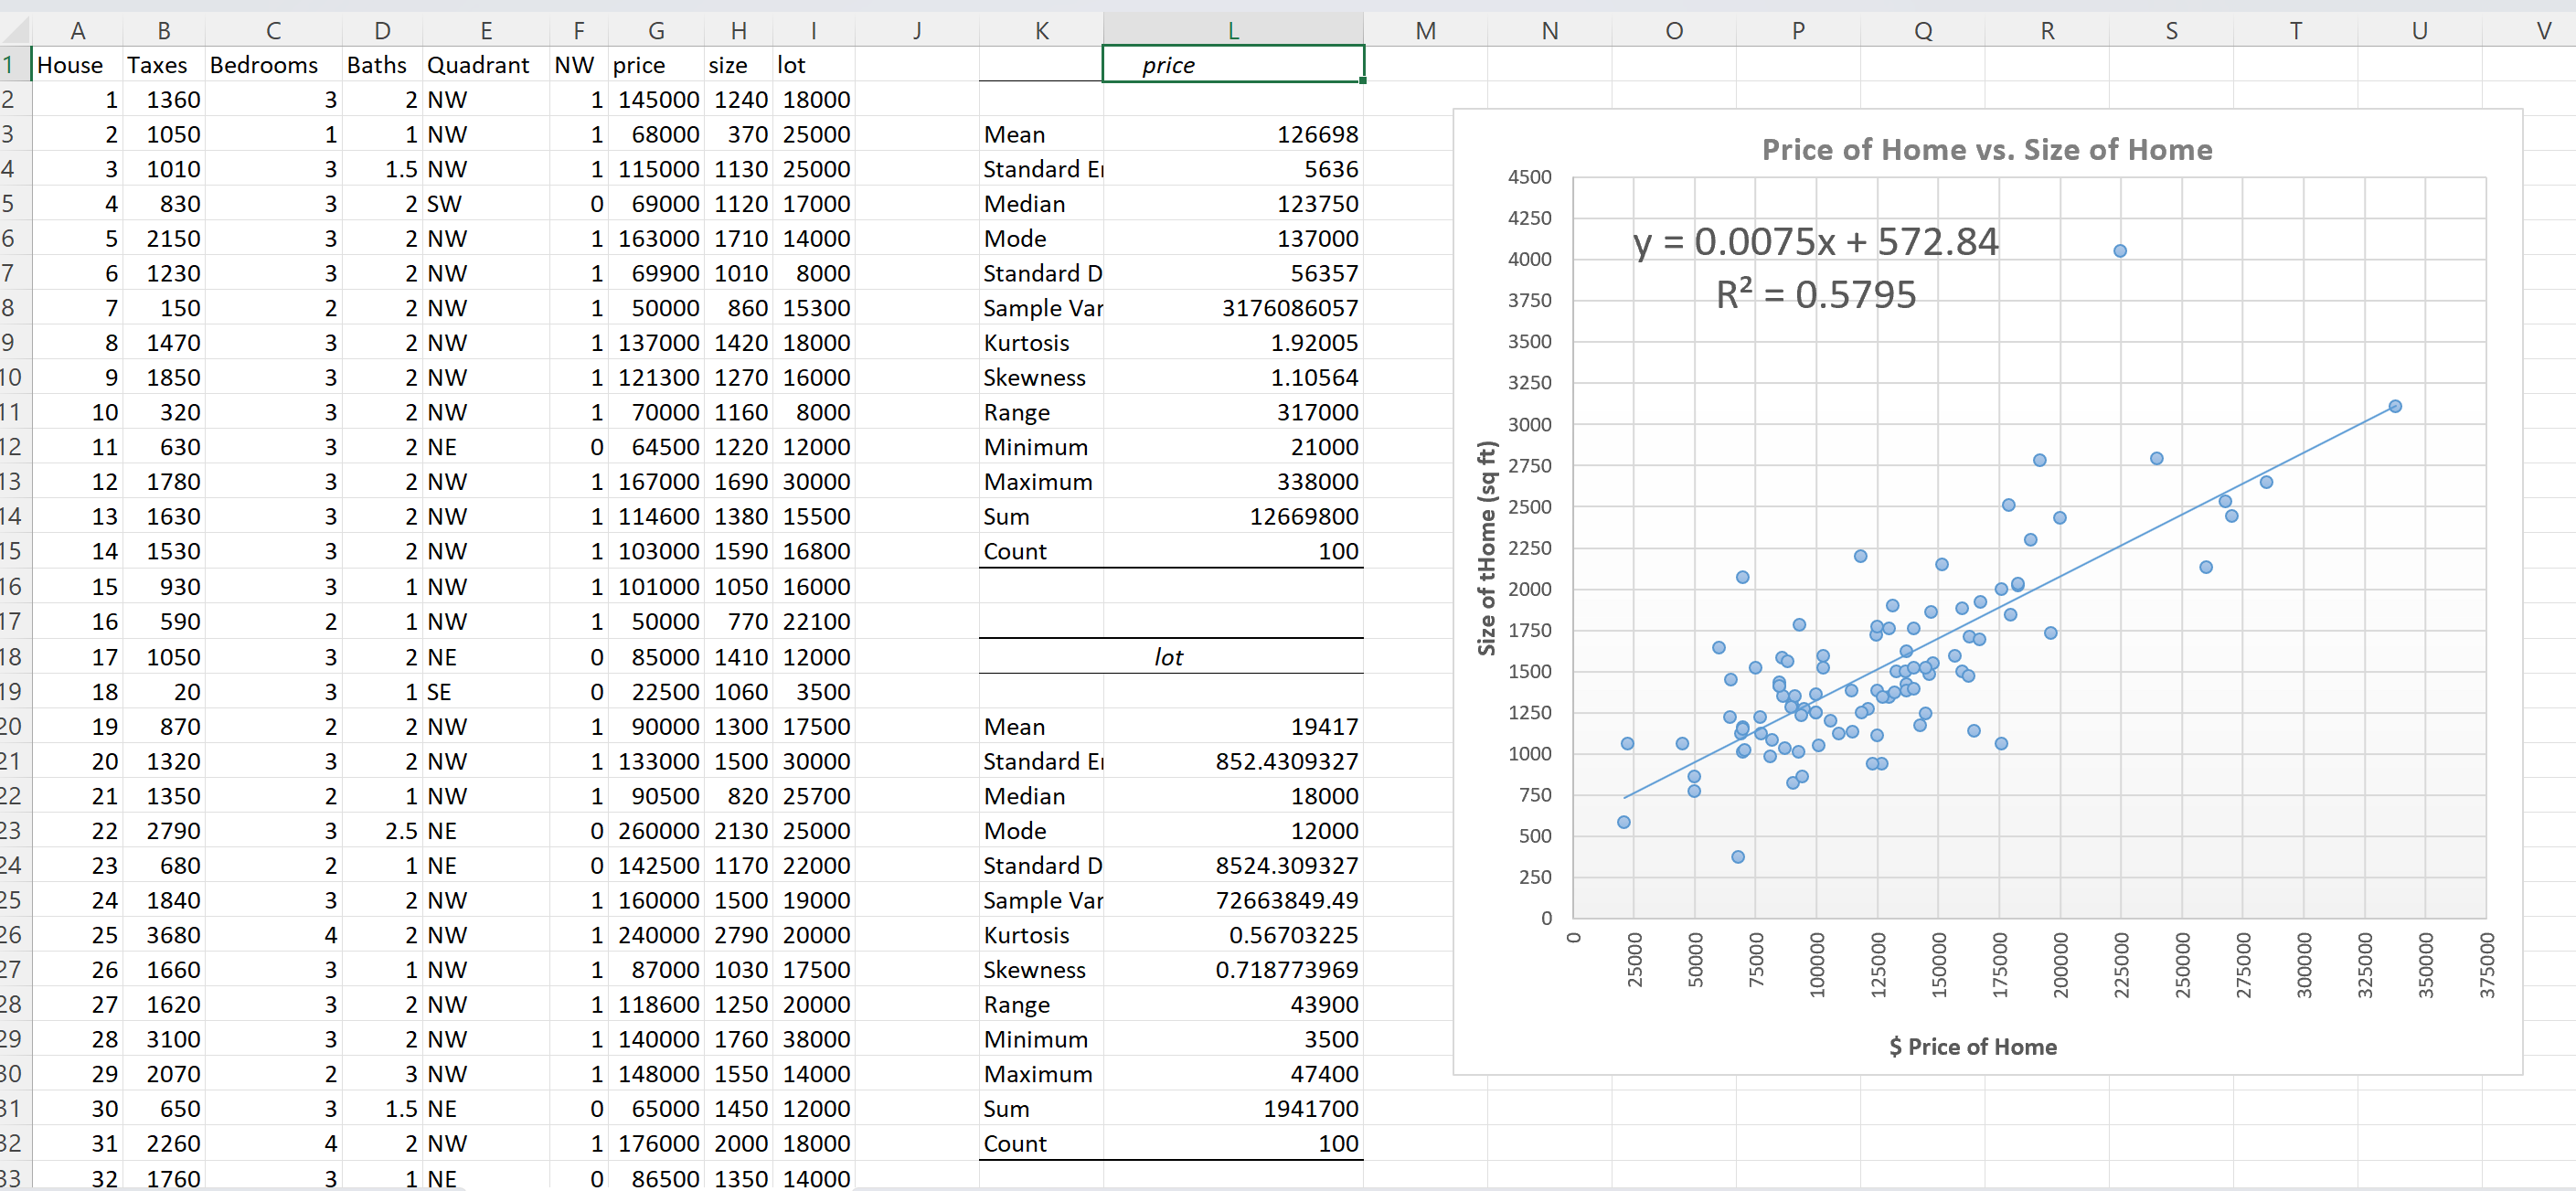2576x1191 pixels.
Task: Select the cell containing price 260000
Action: click(658, 831)
